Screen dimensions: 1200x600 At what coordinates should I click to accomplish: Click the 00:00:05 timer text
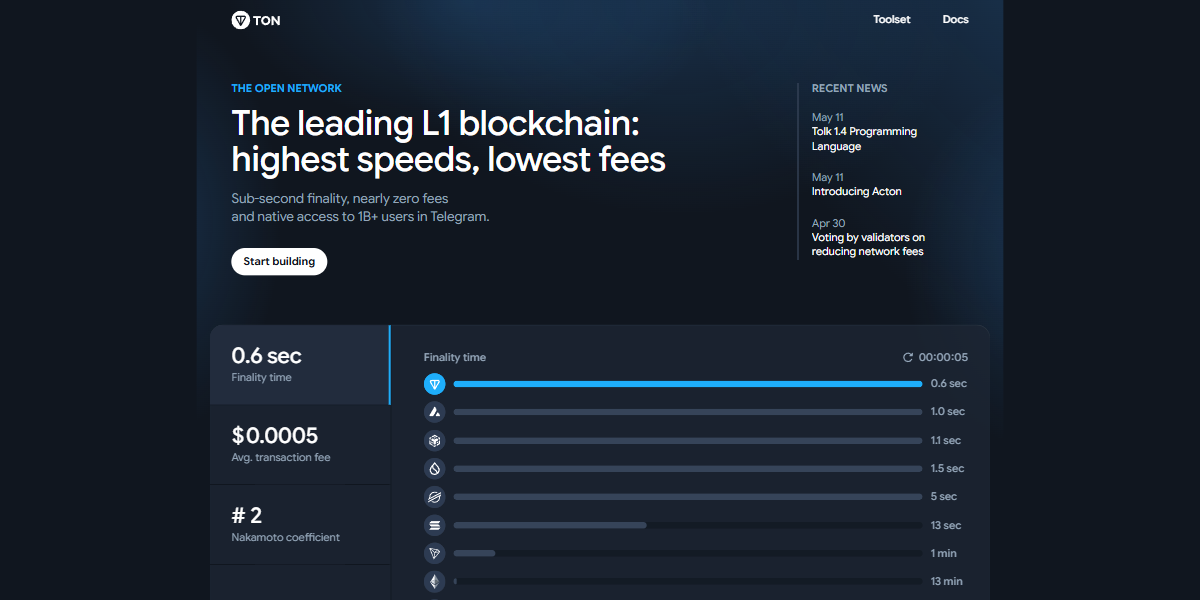(x=943, y=357)
